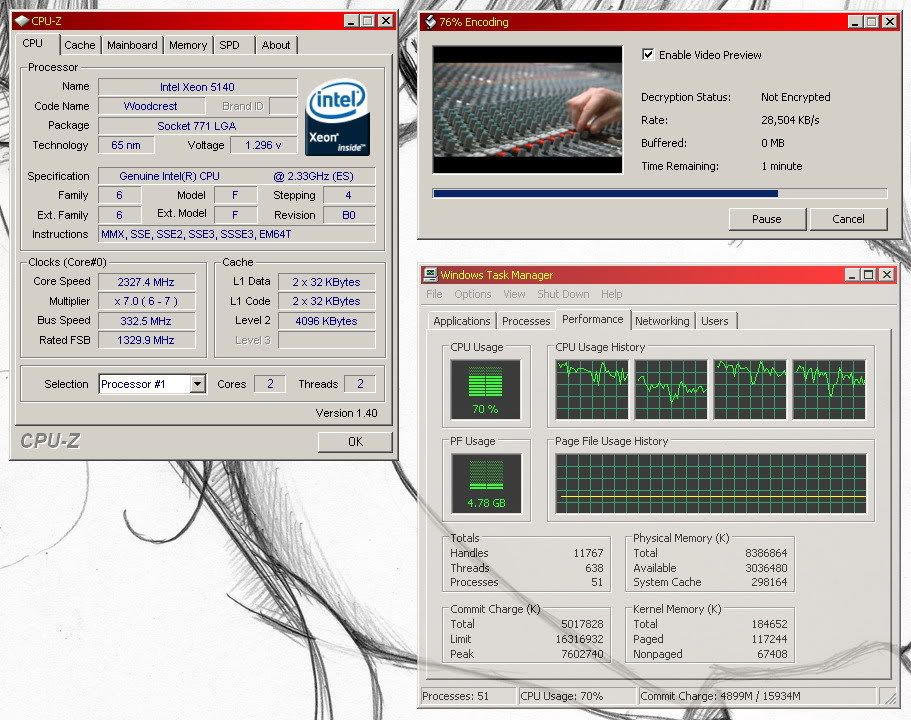Open the Task Manager File menu
The image size is (911, 720).
tap(434, 294)
